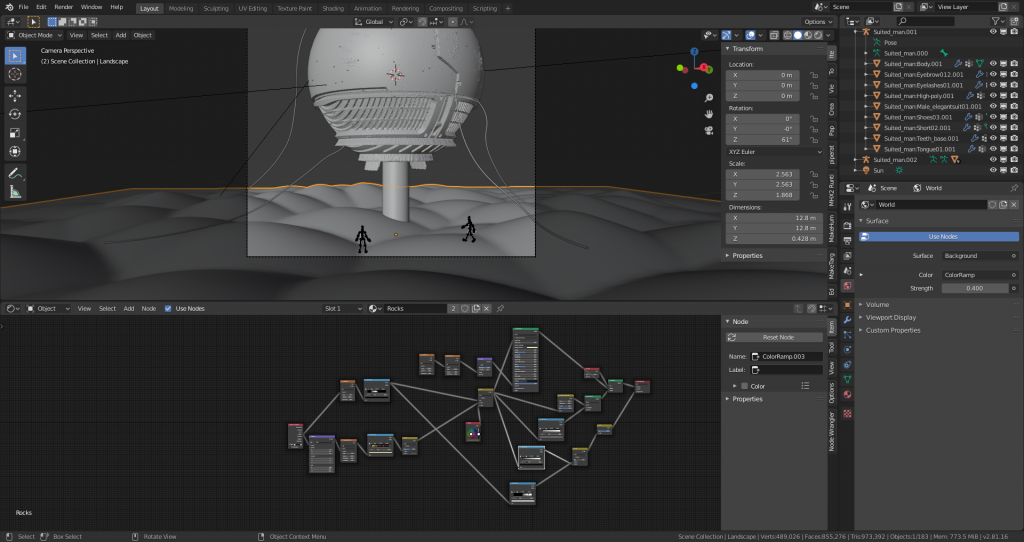Select the Select Box tool in viewport toolbar
The width and height of the screenshot is (1024, 542).
click(15, 56)
